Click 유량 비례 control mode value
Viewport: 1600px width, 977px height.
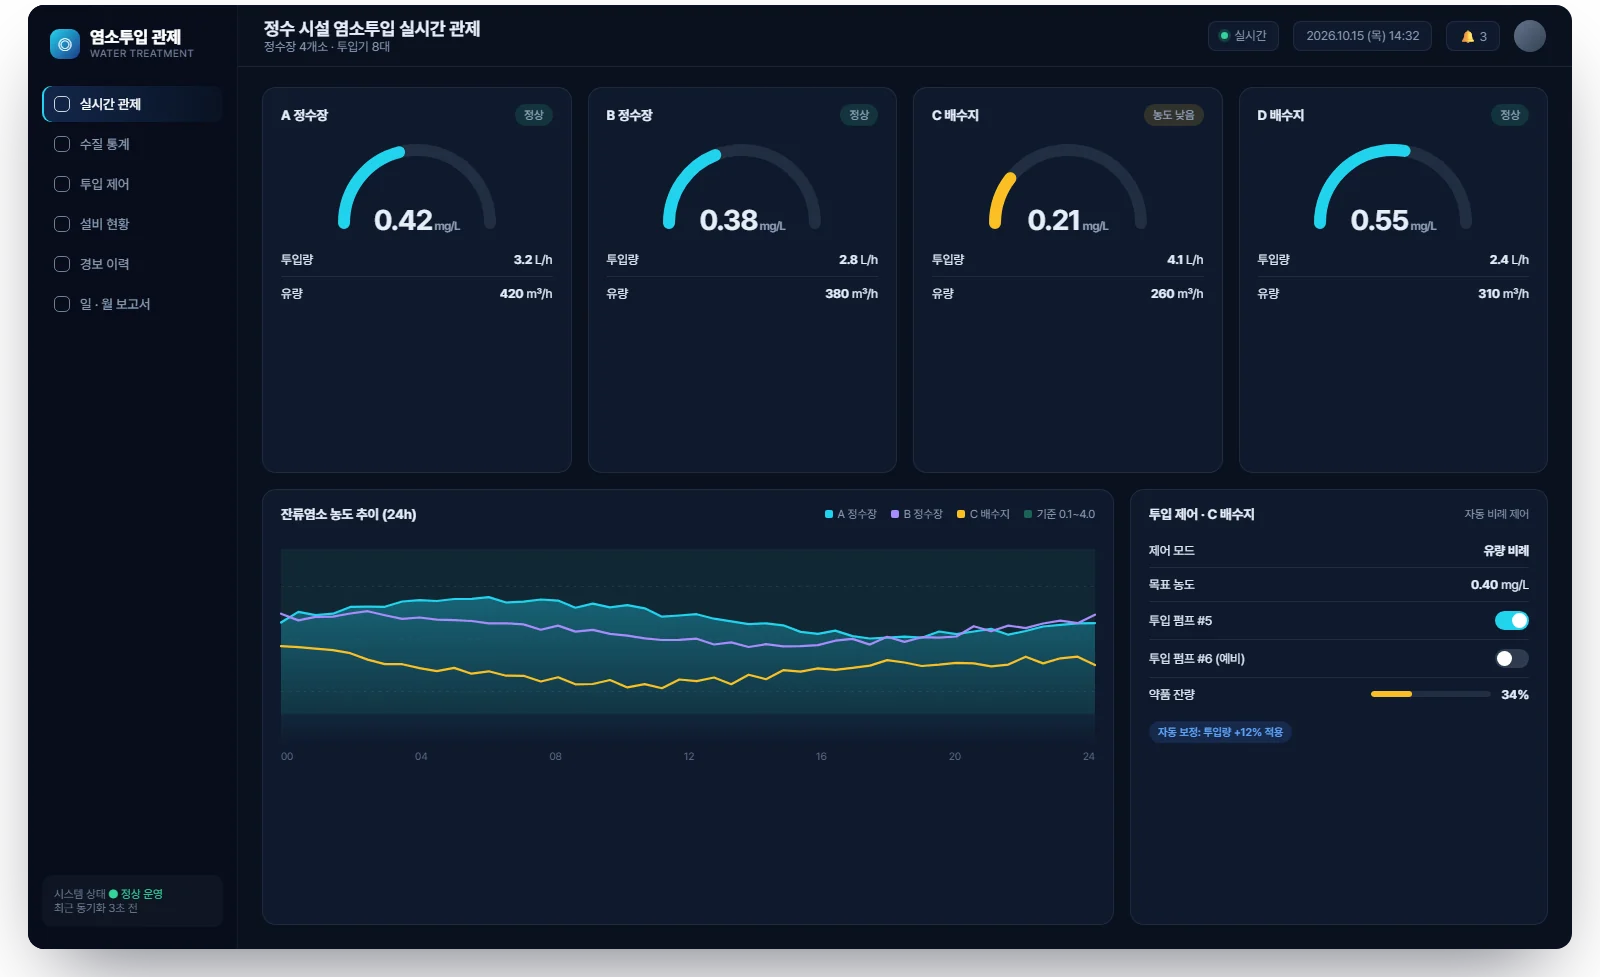pyautogui.click(x=1506, y=551)
